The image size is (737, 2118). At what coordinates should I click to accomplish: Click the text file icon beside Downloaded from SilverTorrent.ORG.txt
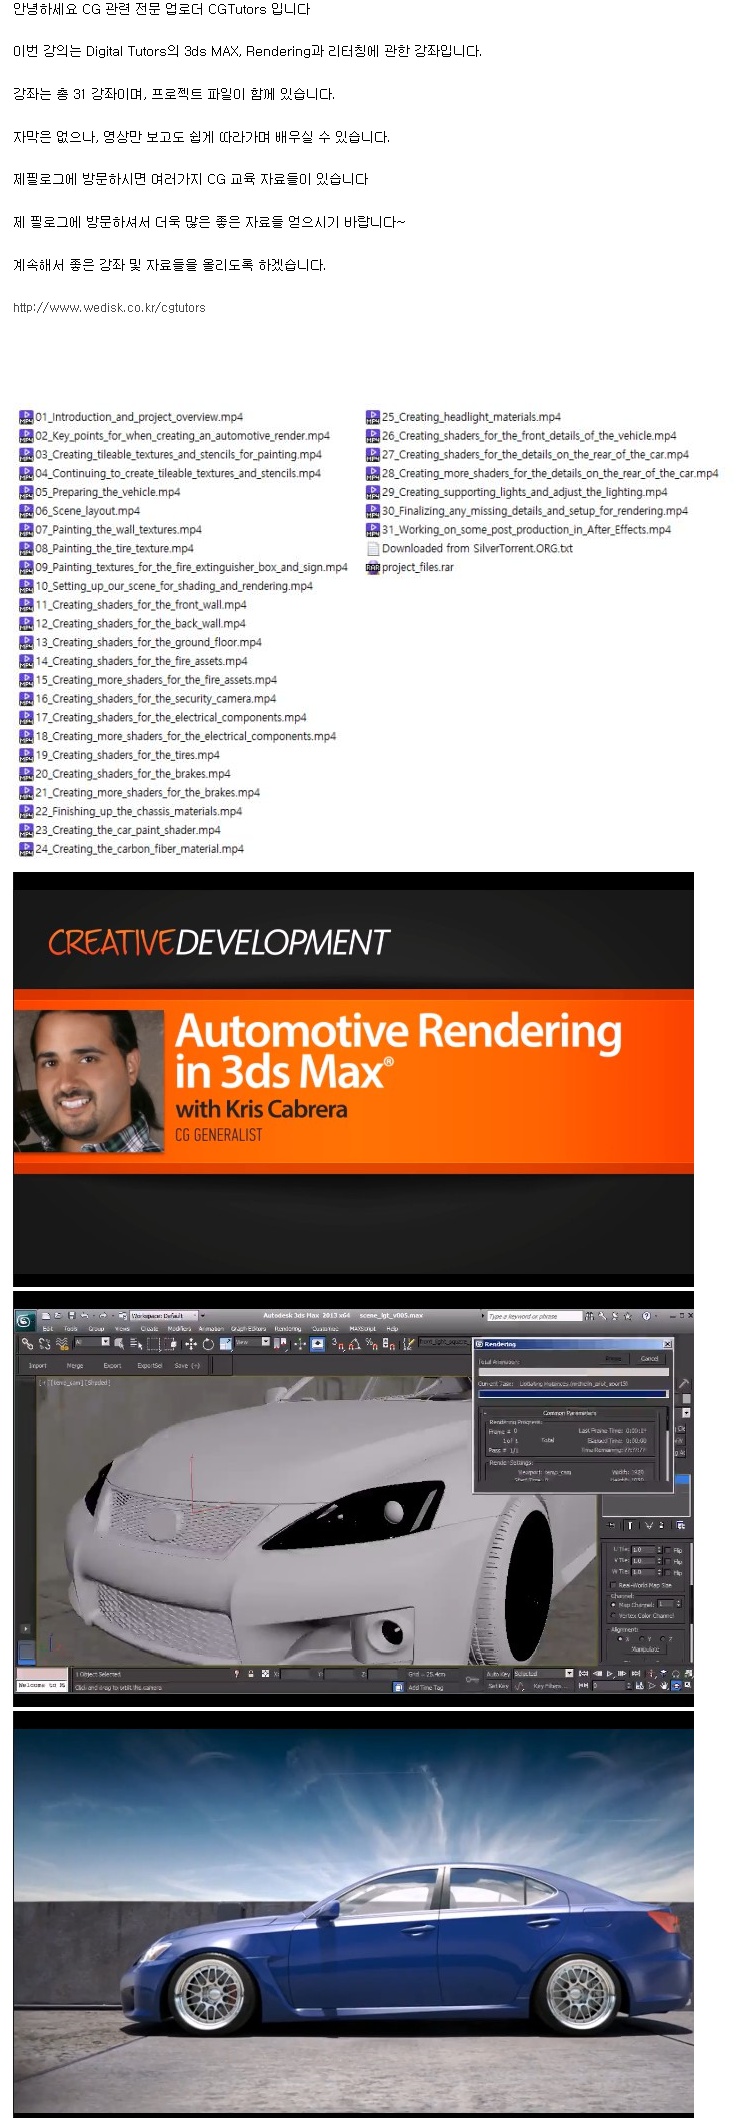click(373, 549)
